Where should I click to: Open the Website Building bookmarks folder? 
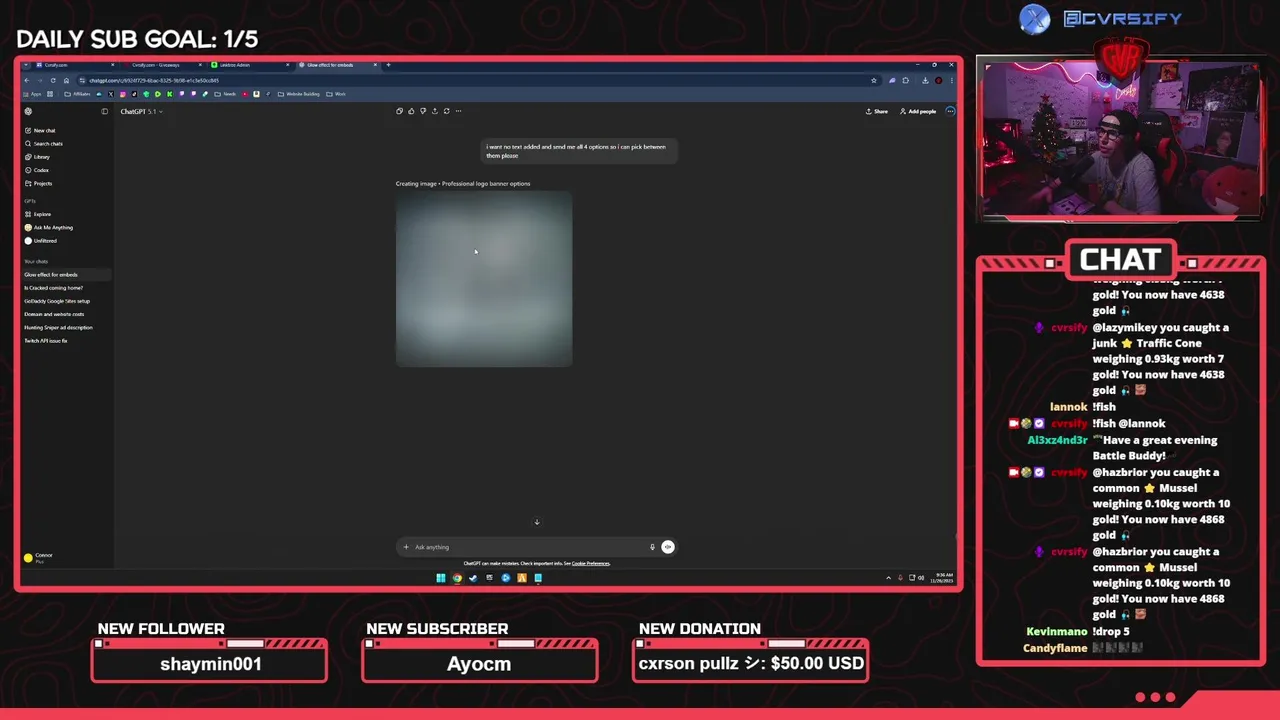tap(298, 94)
